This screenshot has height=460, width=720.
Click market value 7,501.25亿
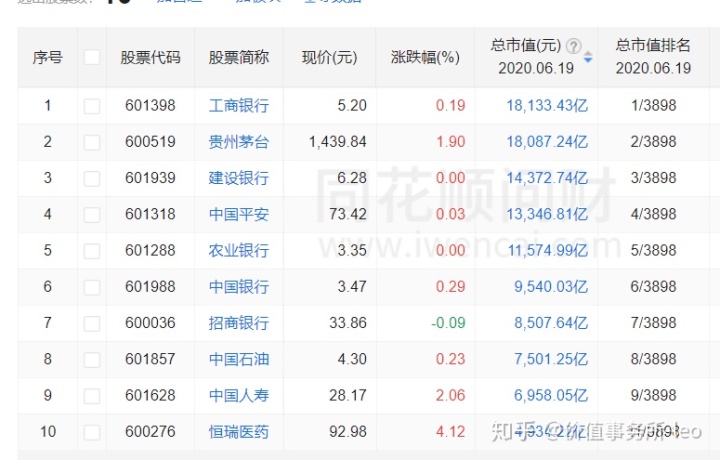[551, 359]
